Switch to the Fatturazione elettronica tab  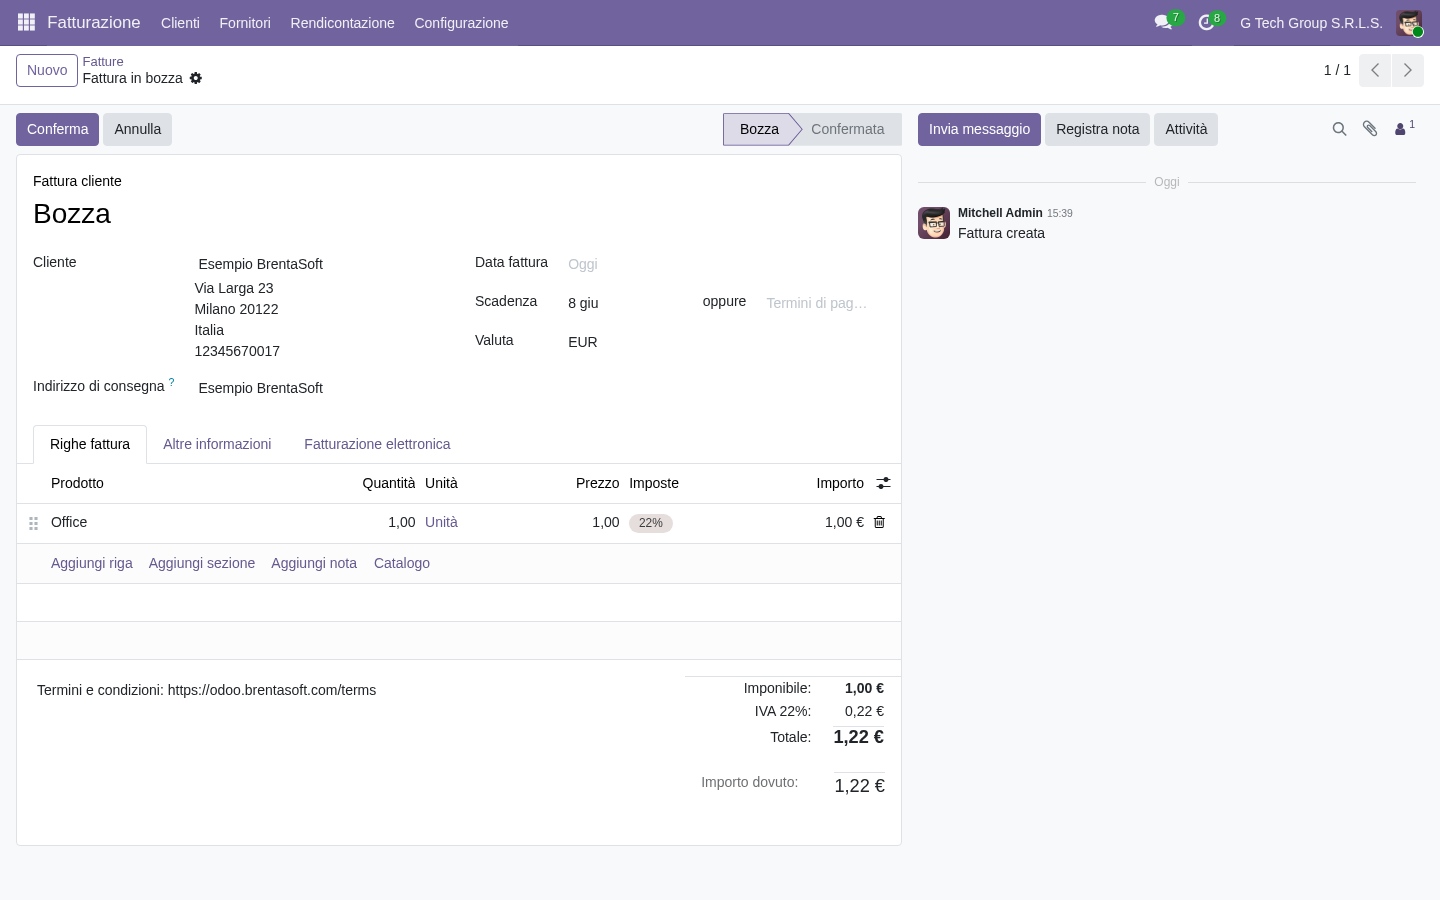click(x=377, y=444)
